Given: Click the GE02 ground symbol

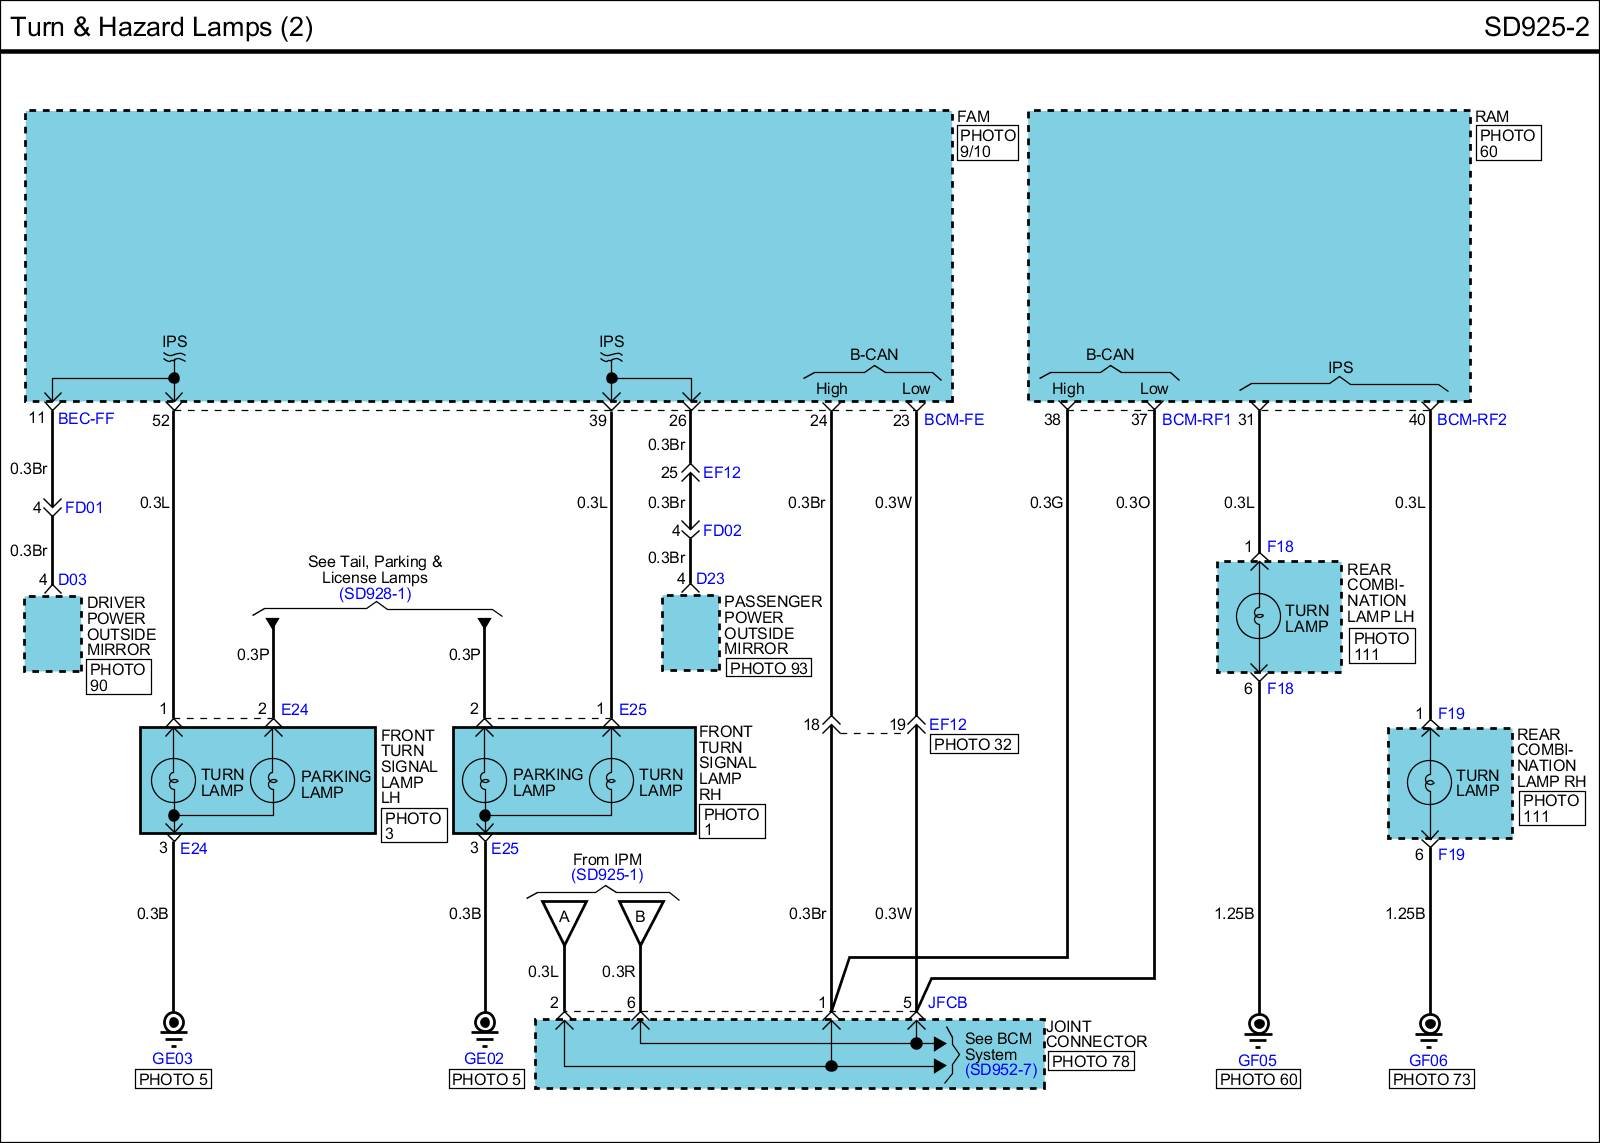Looking at the screenshot, I should click(485, 1023).
